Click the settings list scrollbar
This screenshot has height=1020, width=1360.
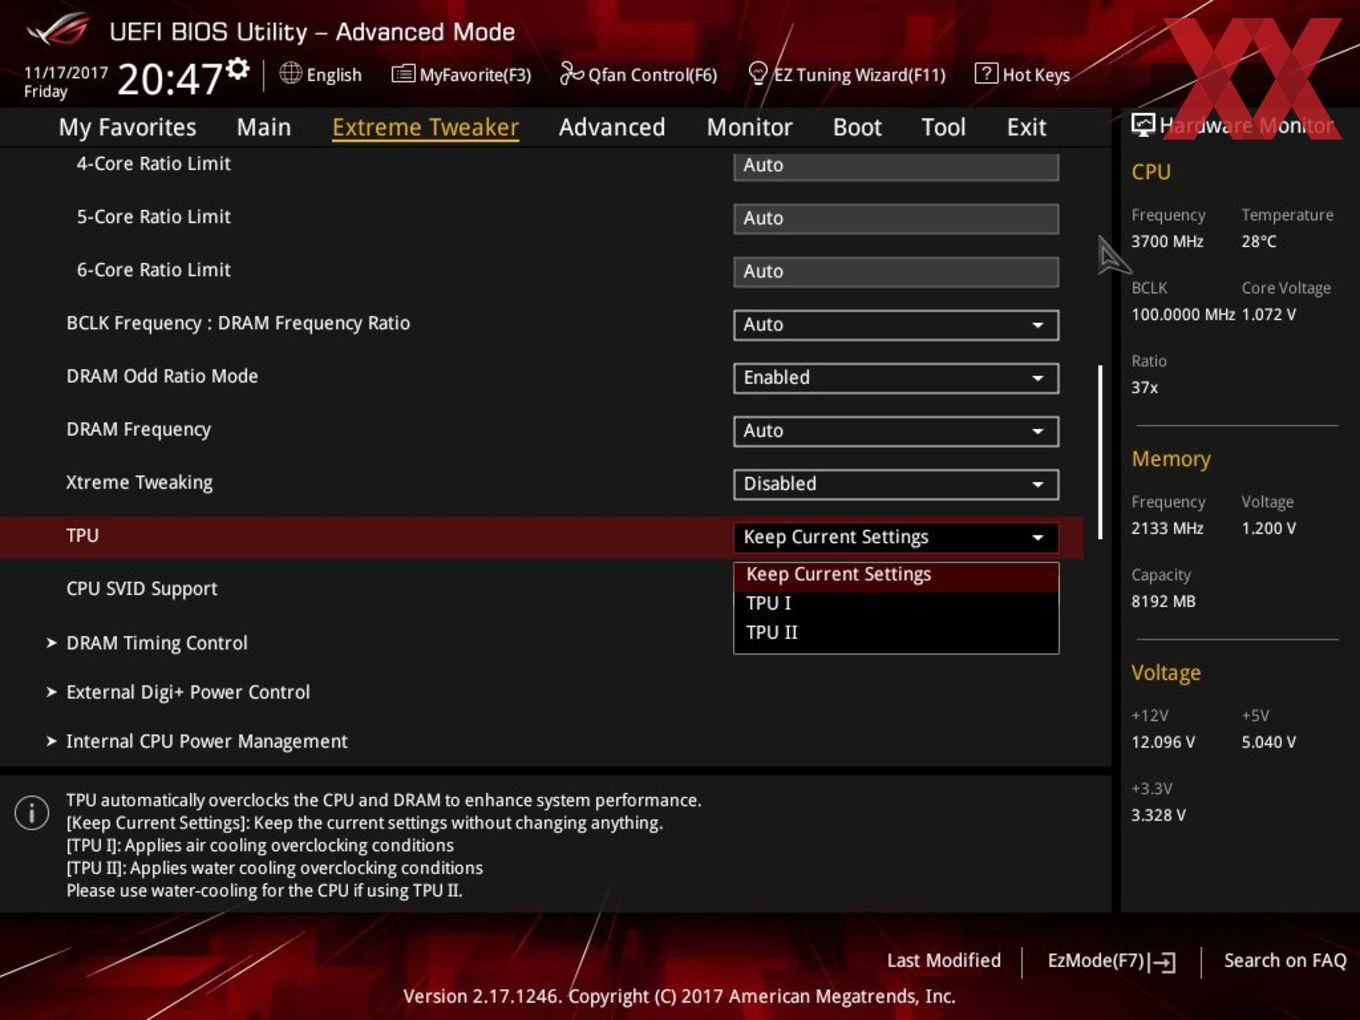pyautogui.click(x=1100, y=452)
